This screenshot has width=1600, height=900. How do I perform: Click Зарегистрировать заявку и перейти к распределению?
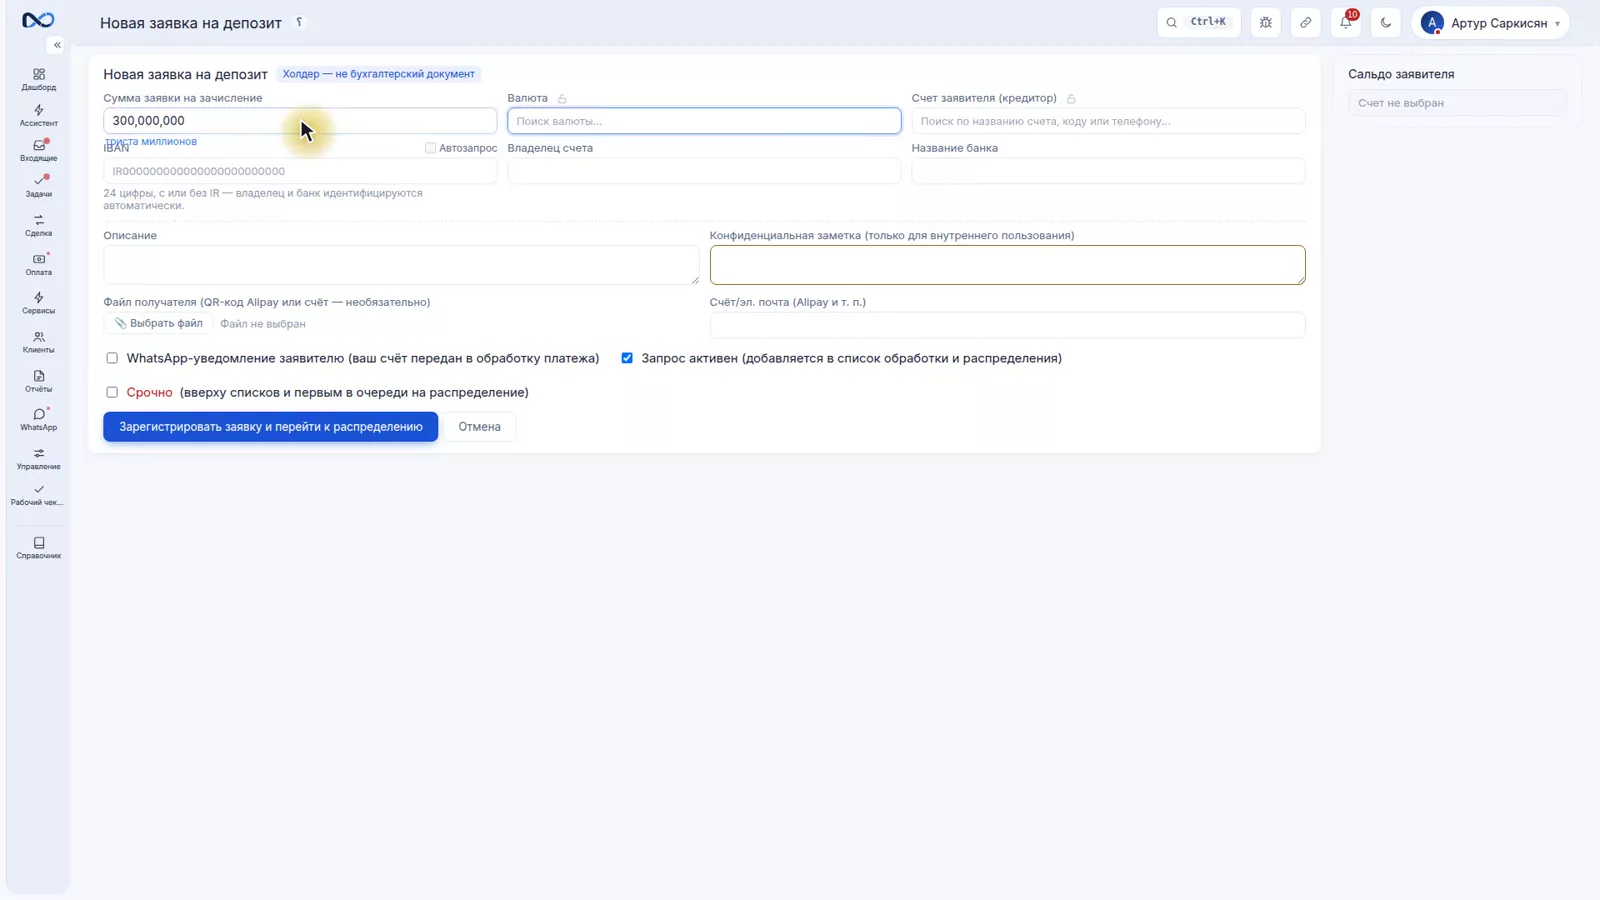[x=271, y=427]
